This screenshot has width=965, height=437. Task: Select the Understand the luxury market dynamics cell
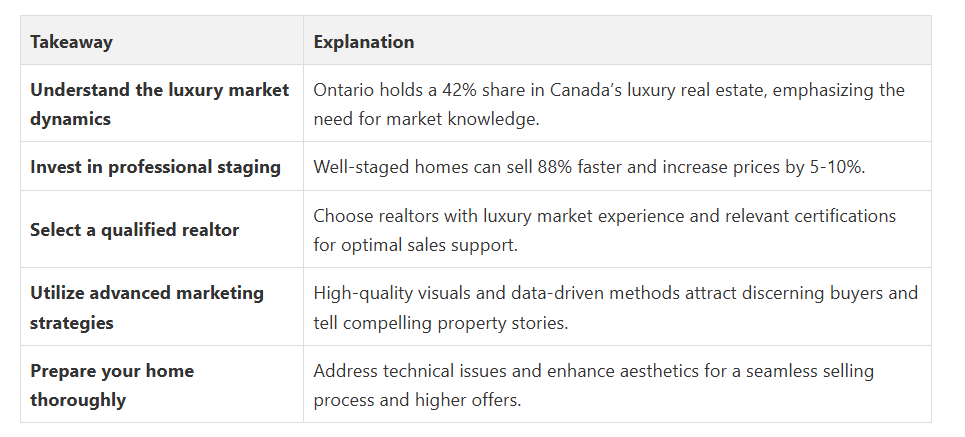point(162,103)
